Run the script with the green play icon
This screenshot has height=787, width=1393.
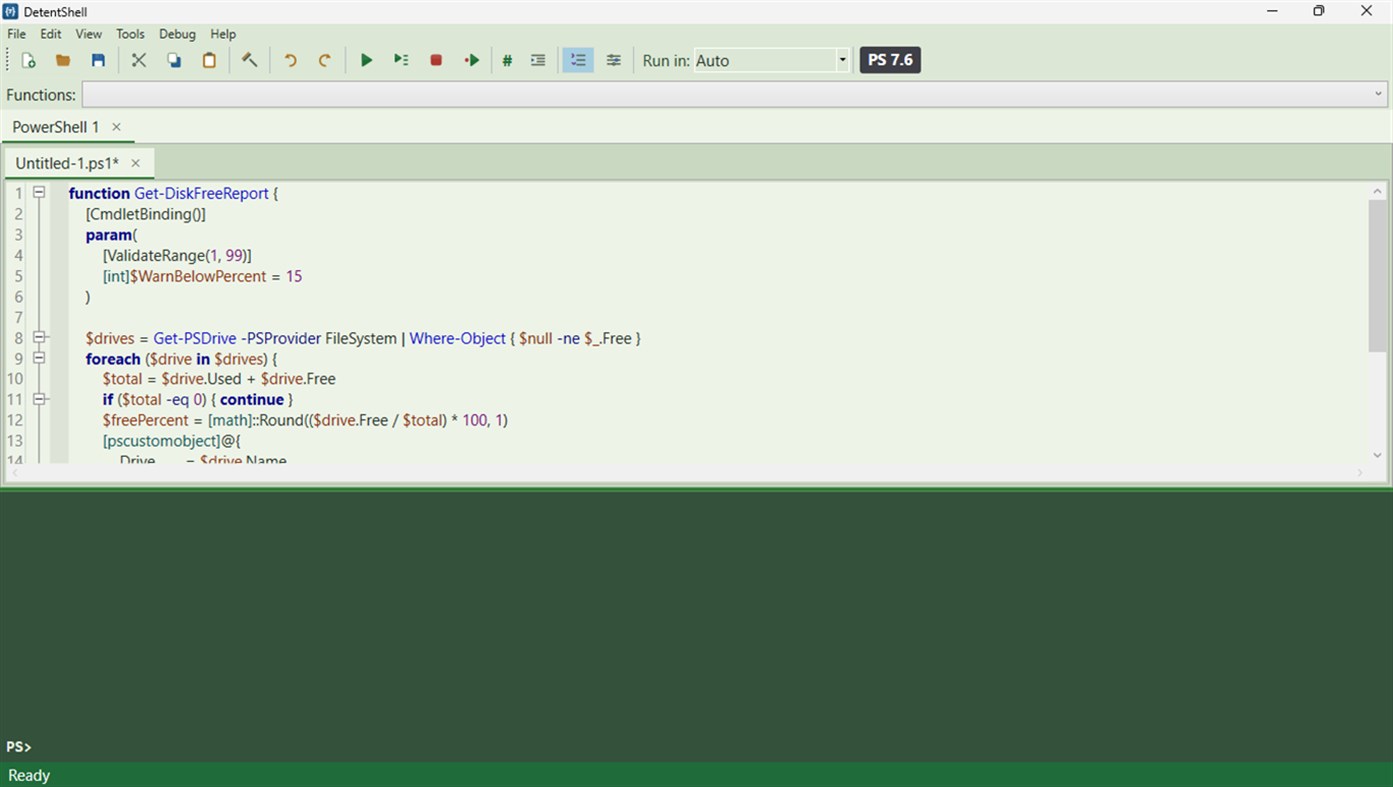click(x=366, y=60)
